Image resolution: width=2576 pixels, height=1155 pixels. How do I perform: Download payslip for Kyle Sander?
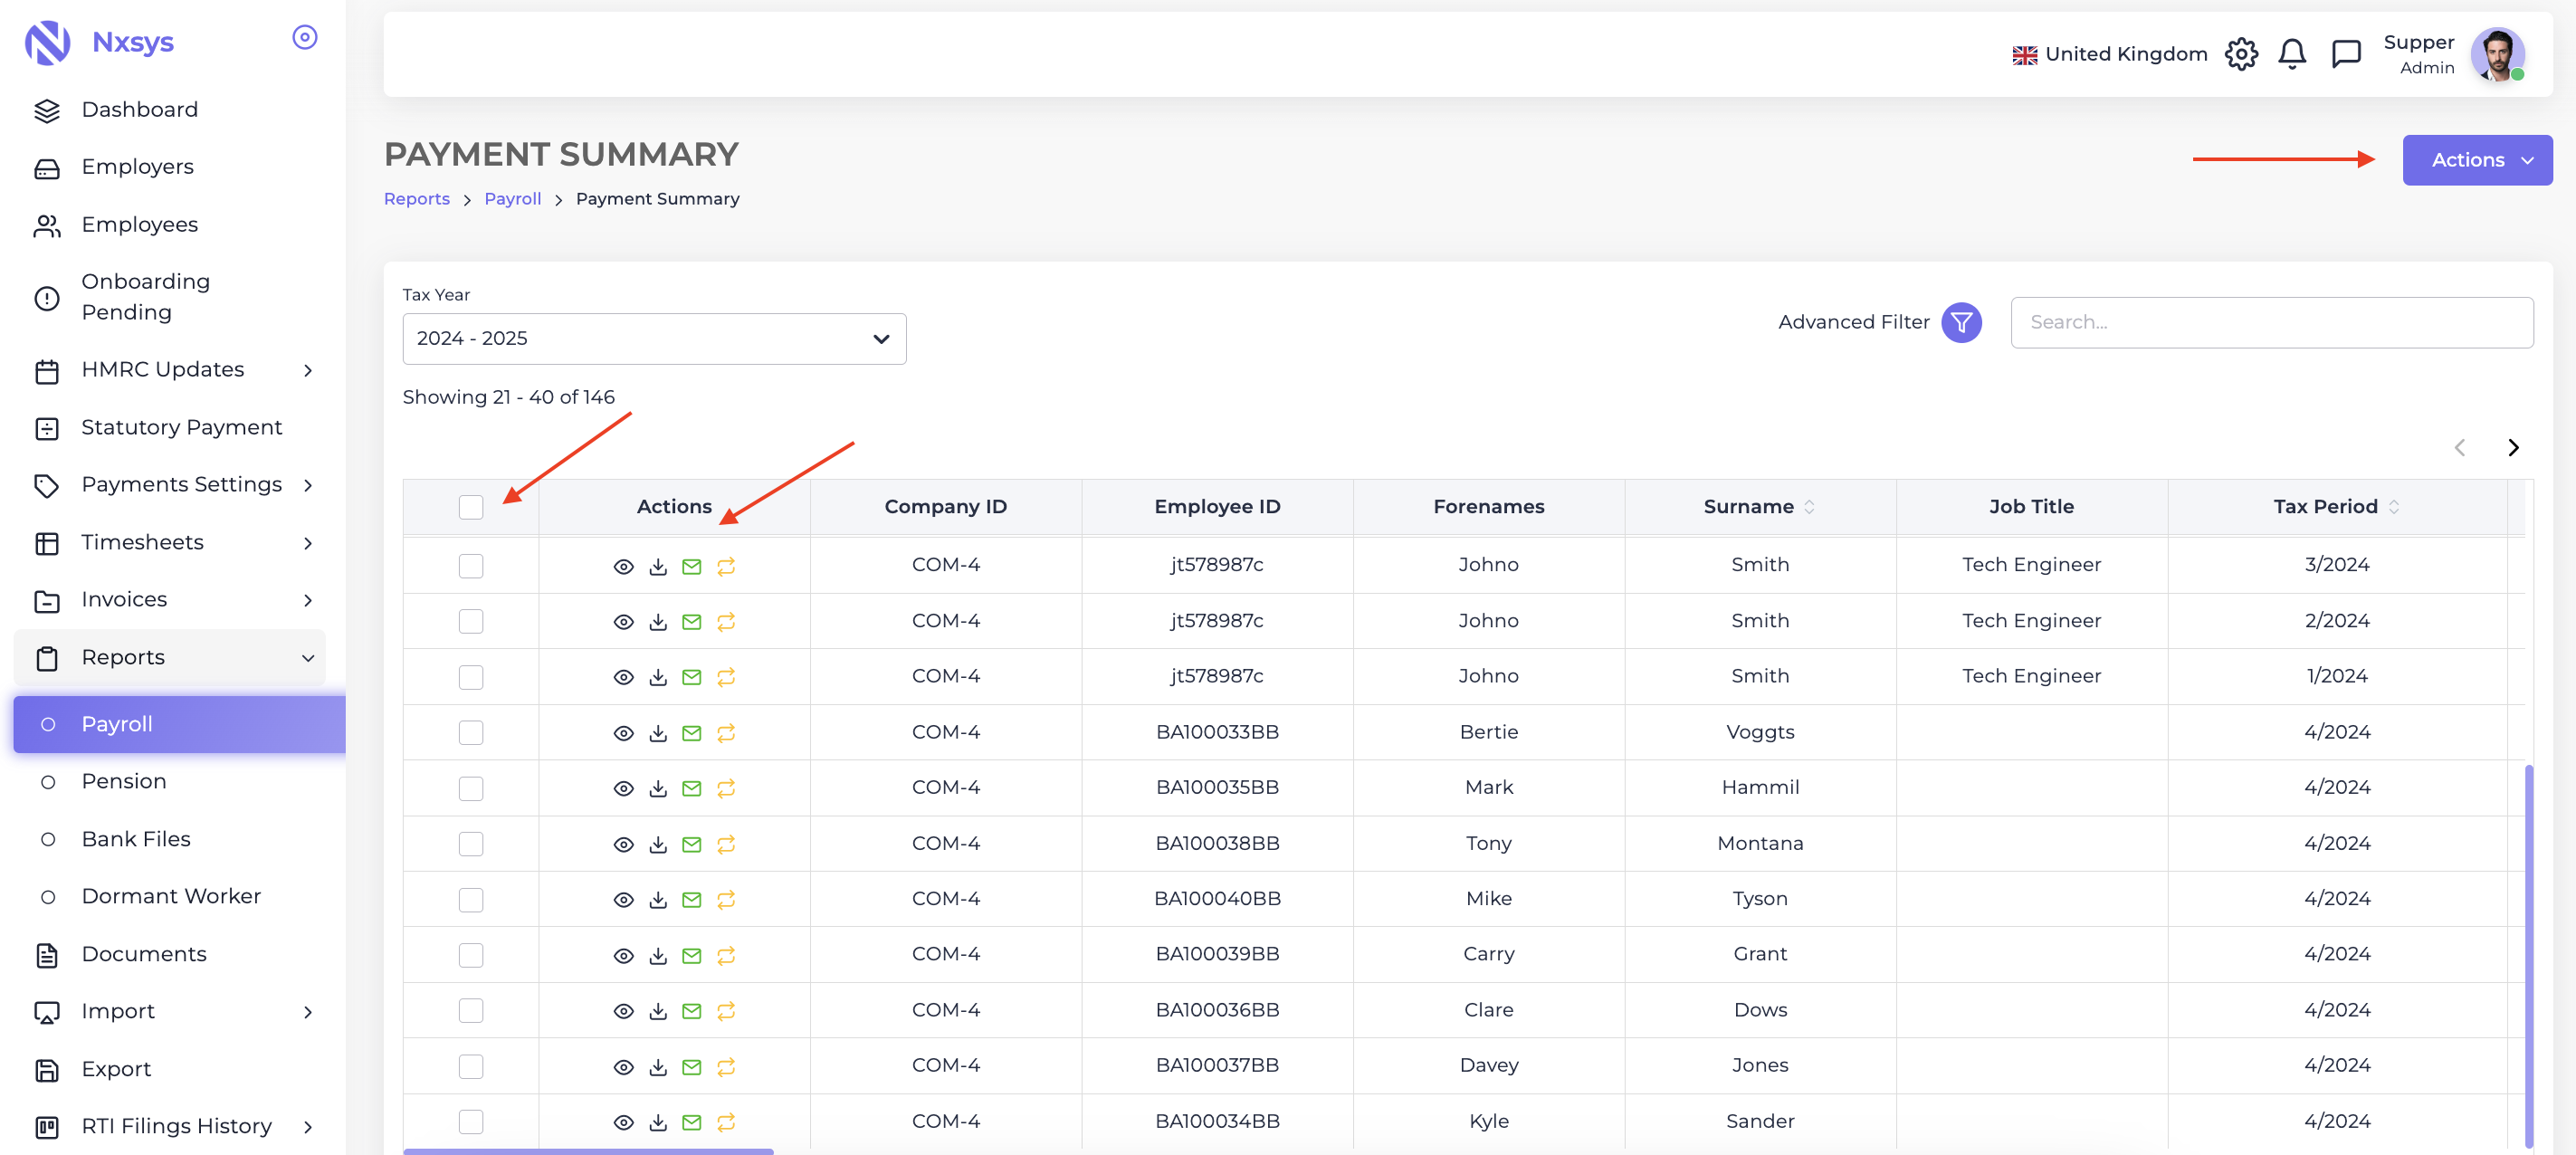pyautogui.click(x=658, y=1123)
